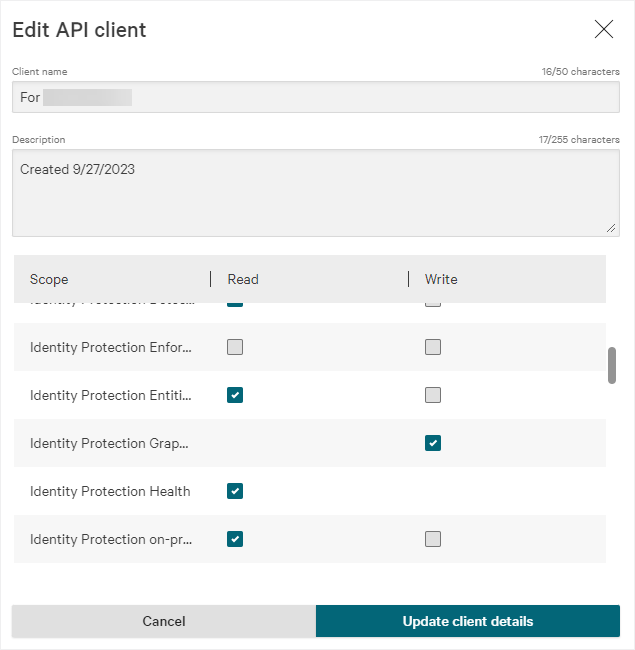Screen dimensions: 635x650
Task: Enable Write for Identity Protection Entities
Action: point(433,395)
